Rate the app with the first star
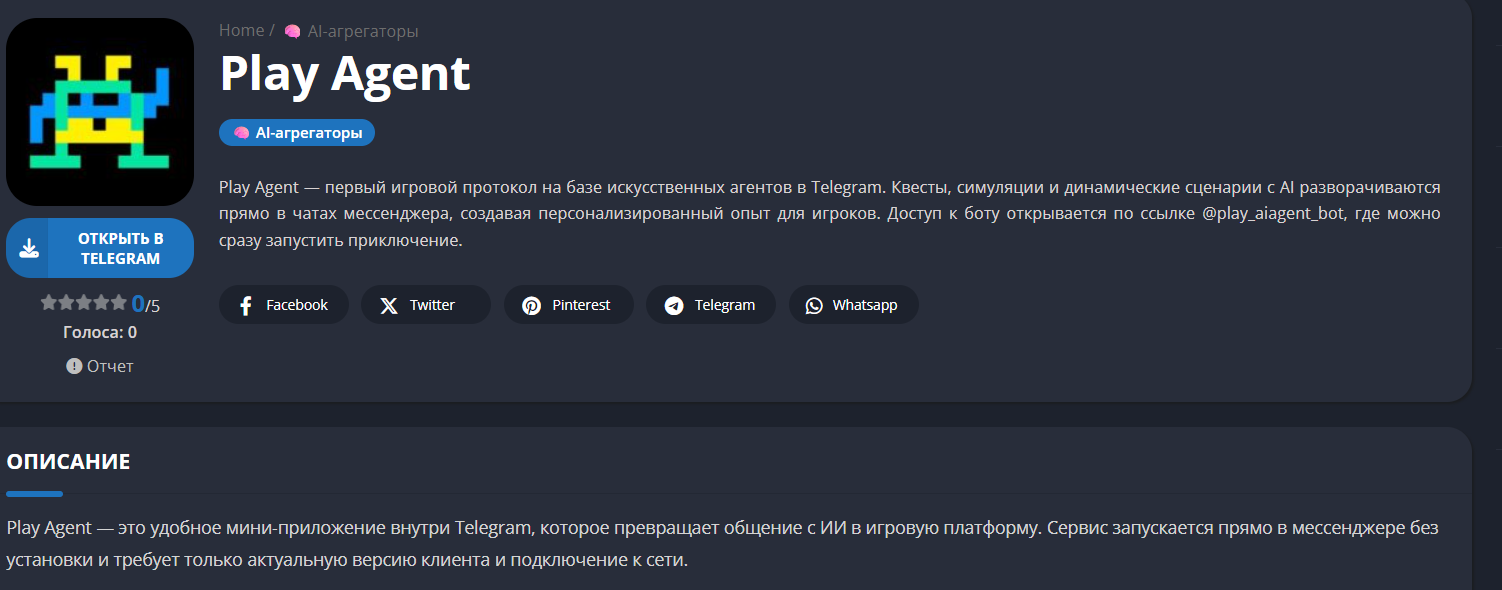Viewport: 1502px width, 590px height. point(49,302)
